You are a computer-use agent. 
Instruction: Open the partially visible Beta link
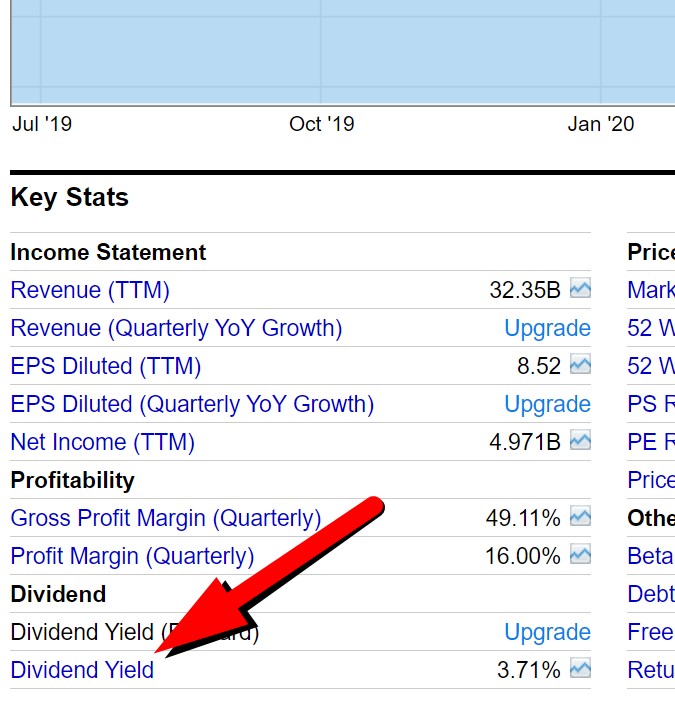pos(650,557)
